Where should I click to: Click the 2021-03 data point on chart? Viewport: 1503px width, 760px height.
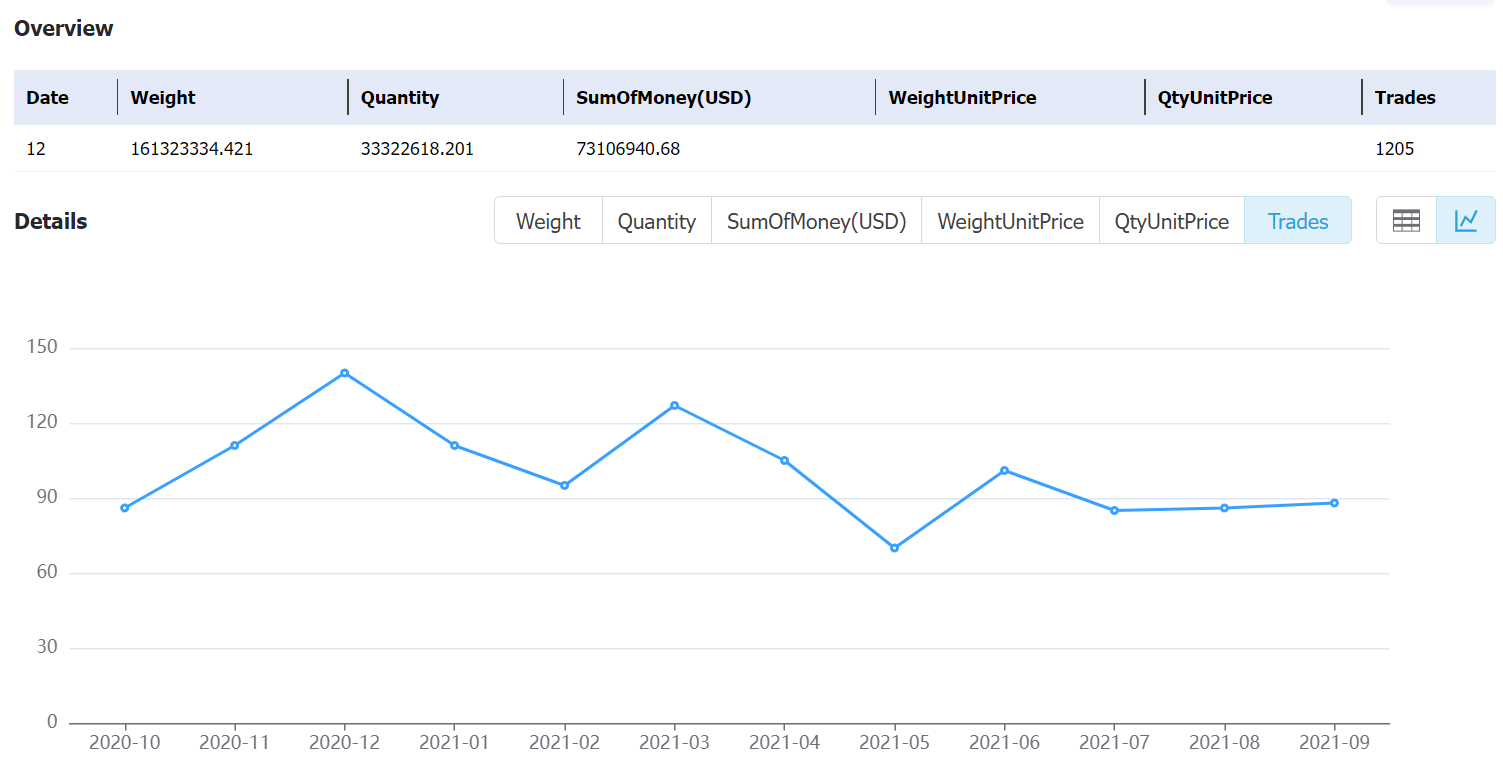(x=675, y=405)
